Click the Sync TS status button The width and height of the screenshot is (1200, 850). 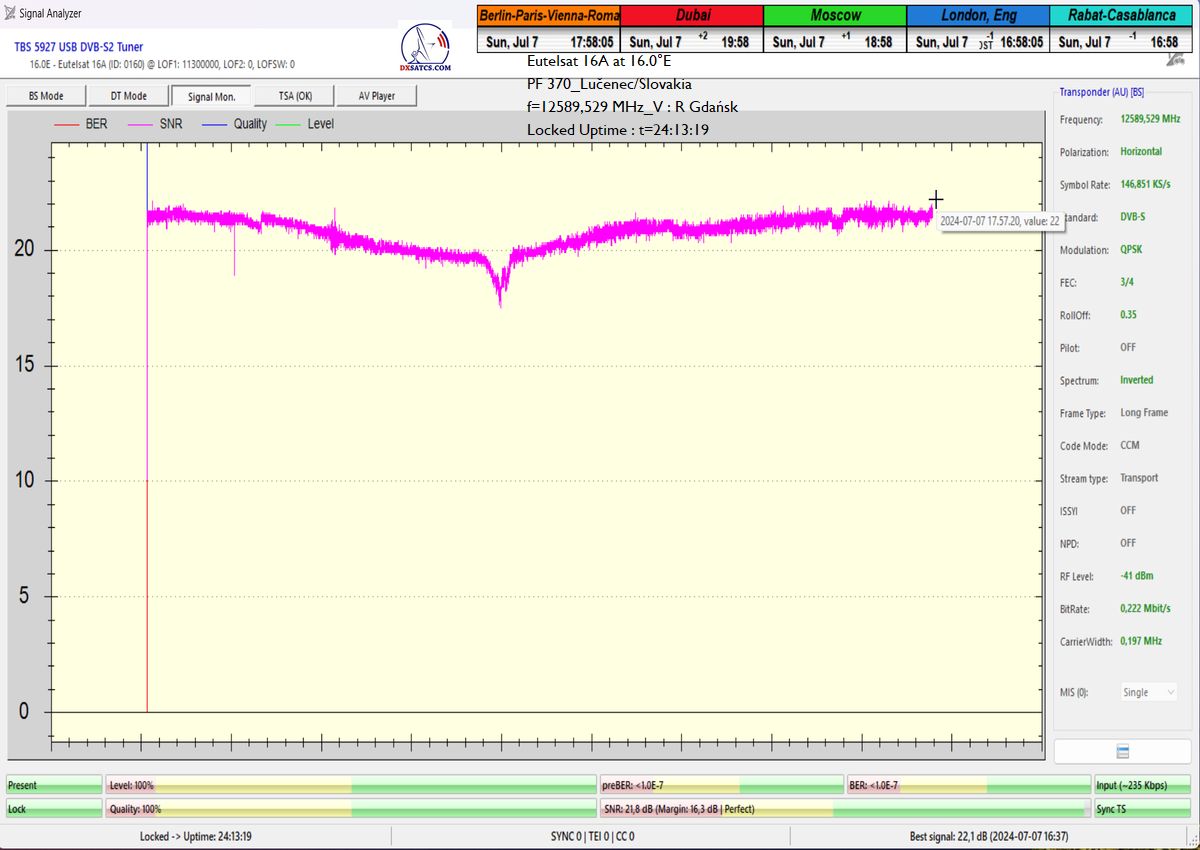pos(1142,809)
